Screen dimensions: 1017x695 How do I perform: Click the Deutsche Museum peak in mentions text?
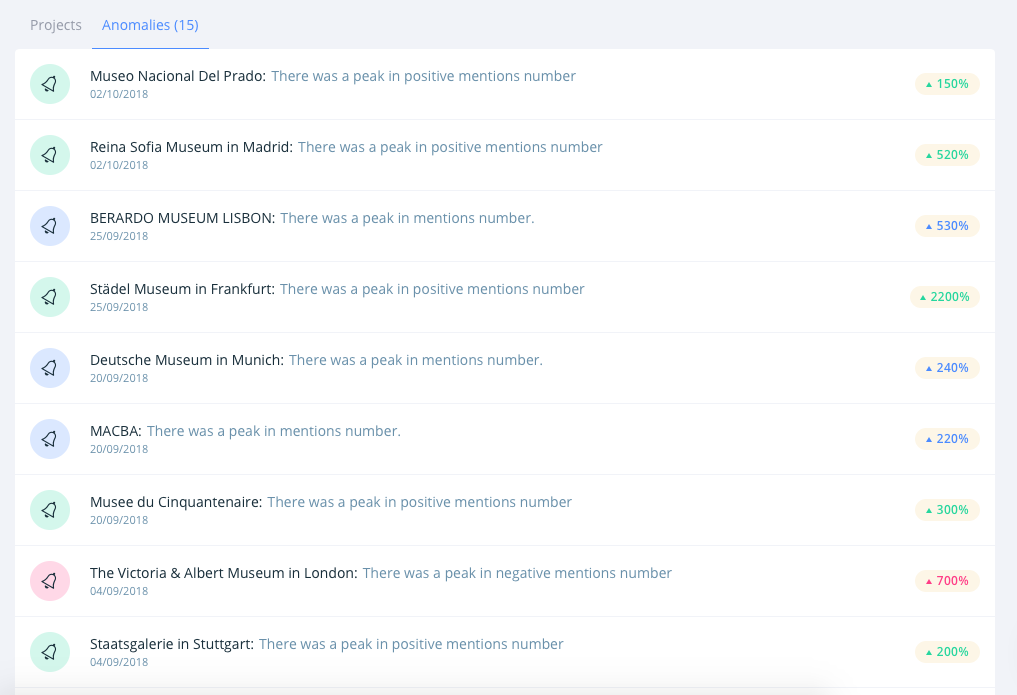click(x=415, y=360)
